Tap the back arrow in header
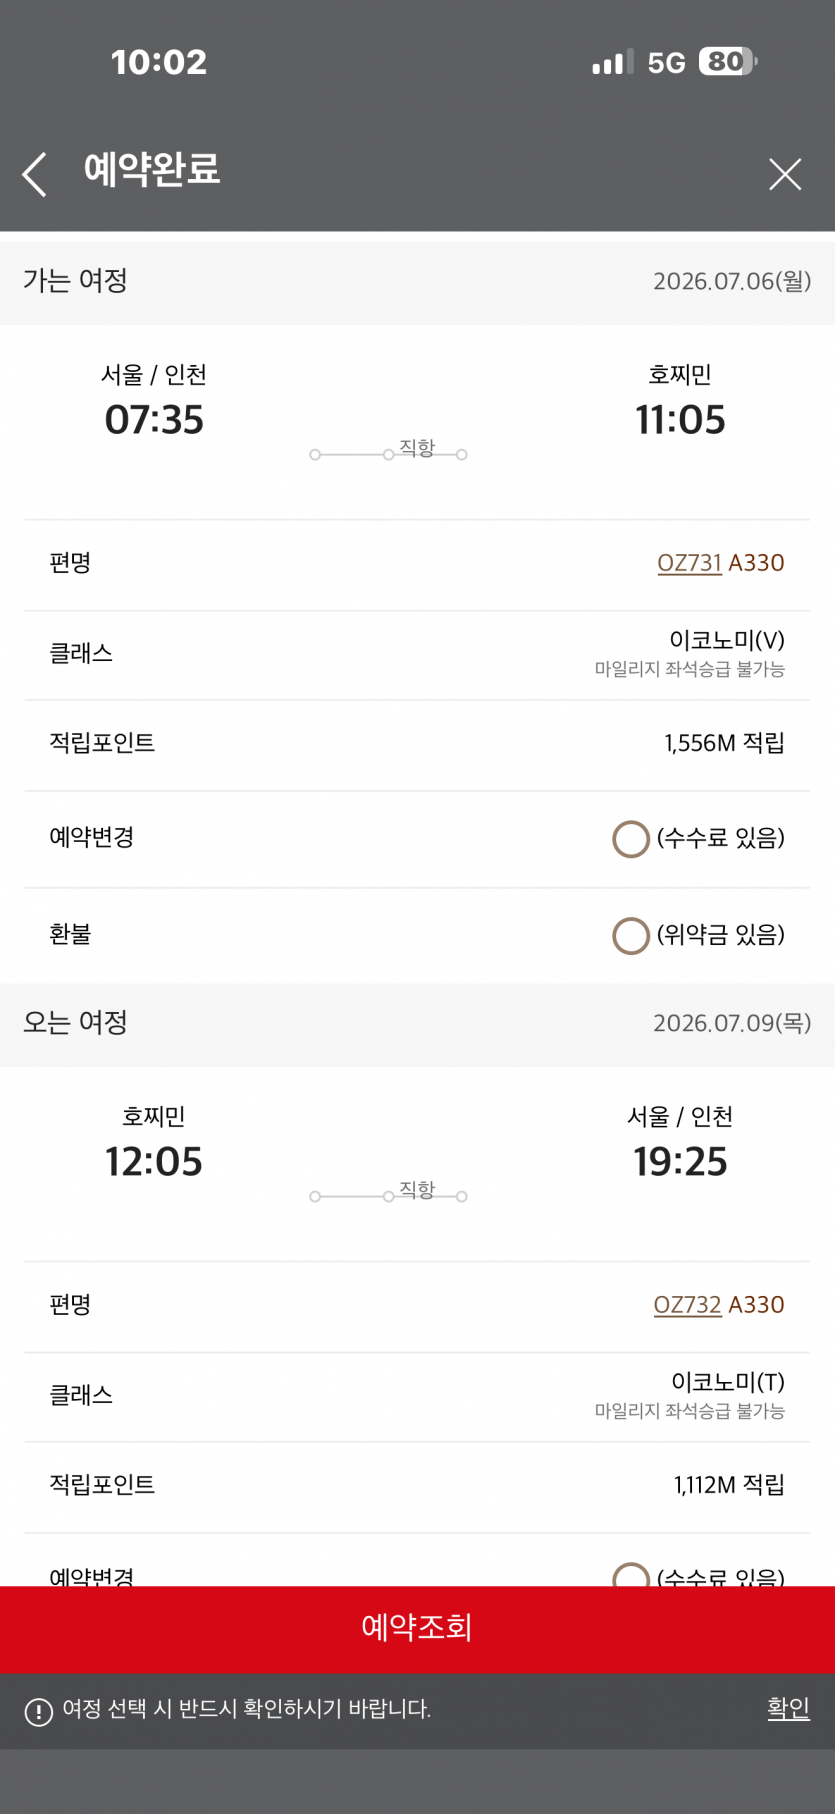This screenshot has height=1814, width=835. [x=35, y=174]
